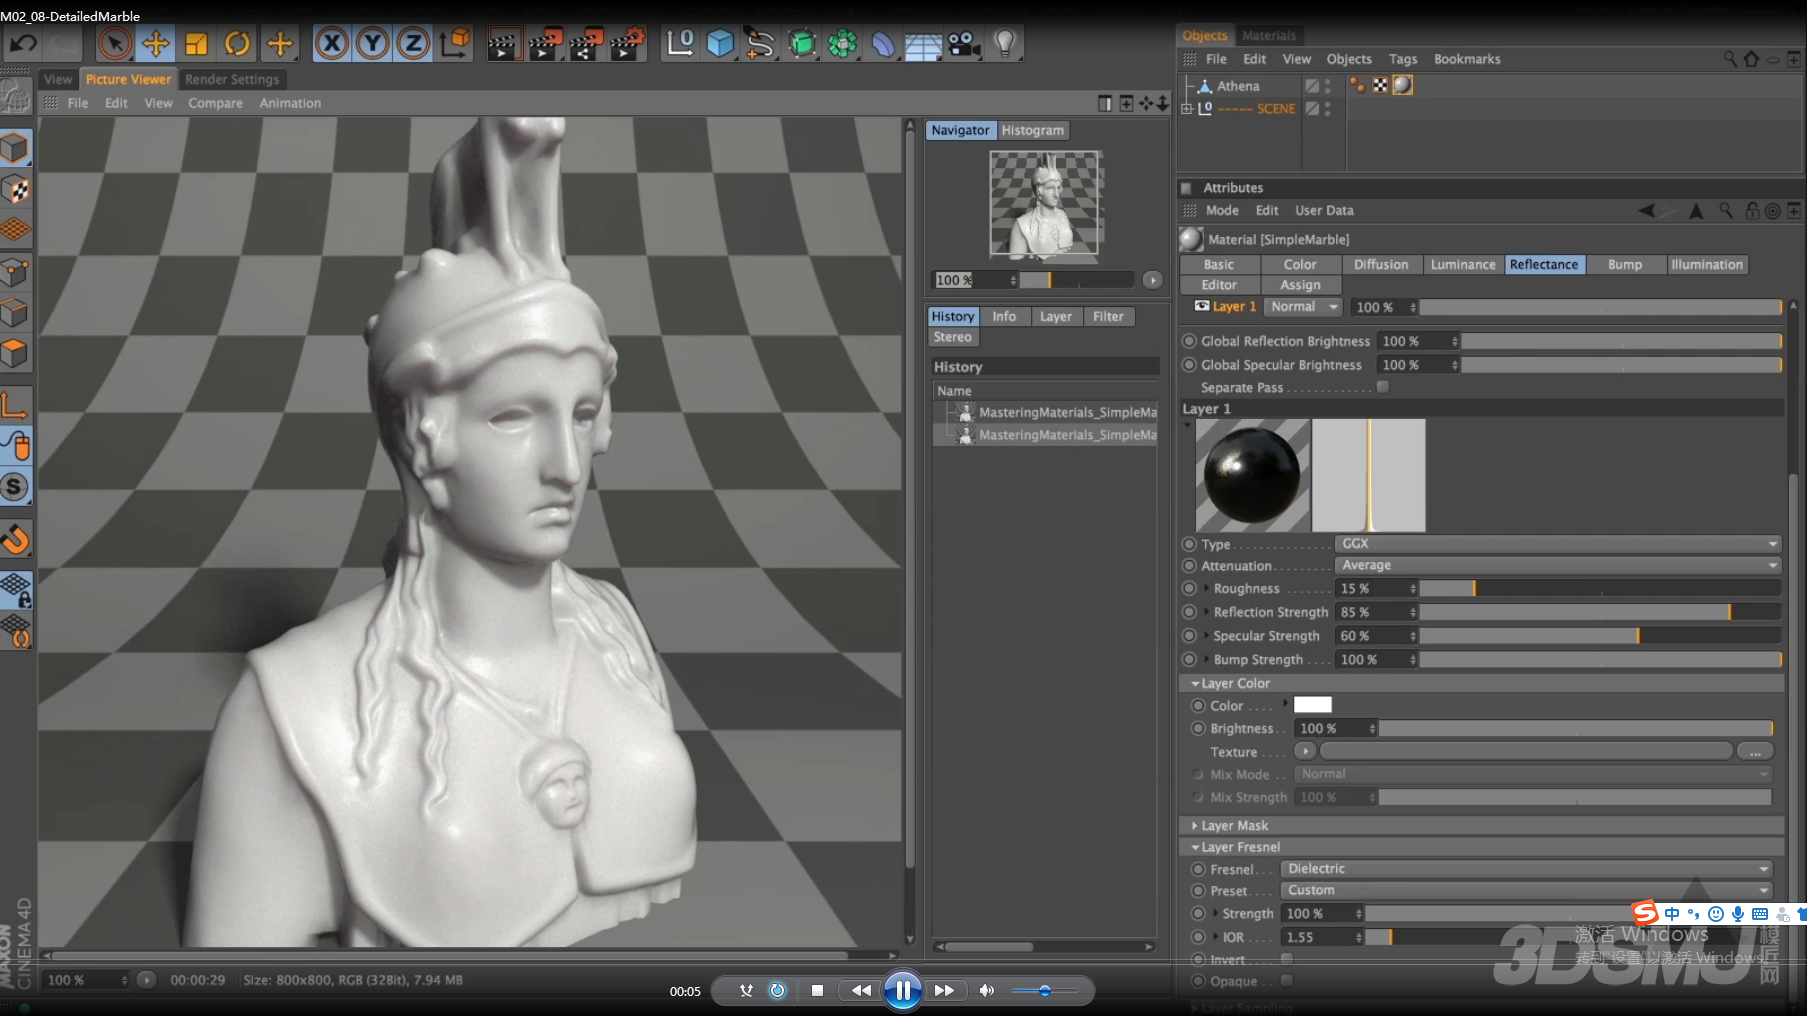Open the Attenuation Average dropdown
The width and height of the screenshot is (1807, 1016).
coord(1558,565)
